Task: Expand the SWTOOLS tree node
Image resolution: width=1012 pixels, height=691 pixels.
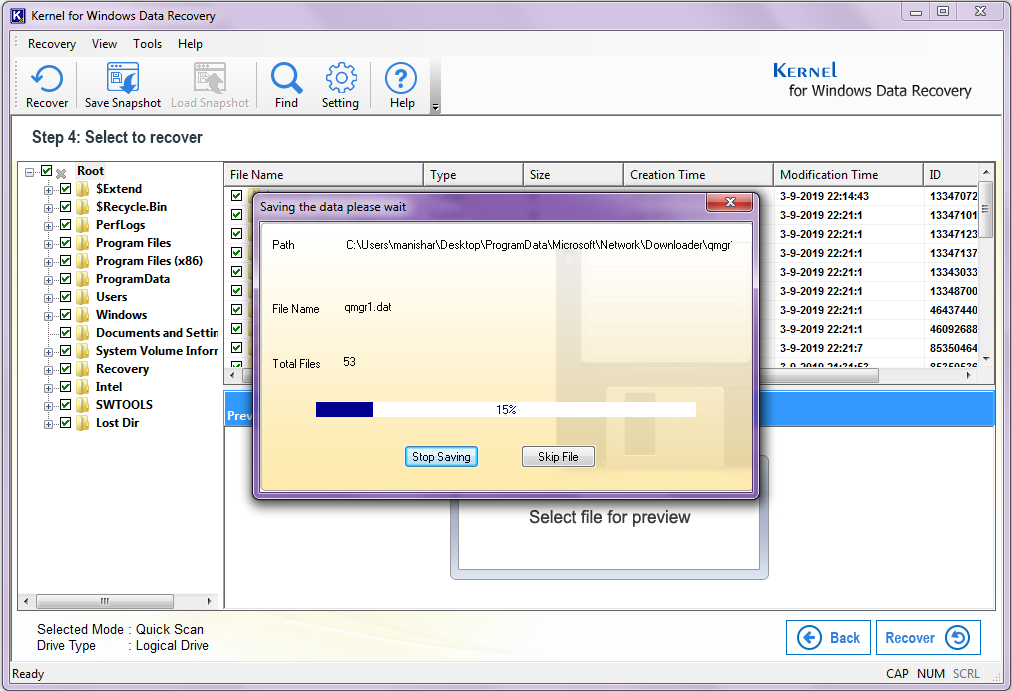Action: 48,406
